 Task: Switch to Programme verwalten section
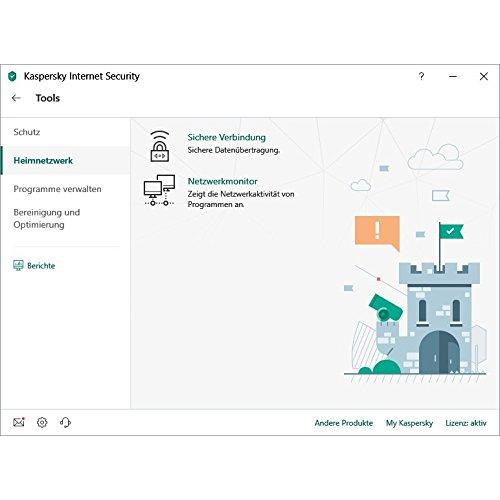click(x=57, y=189)
